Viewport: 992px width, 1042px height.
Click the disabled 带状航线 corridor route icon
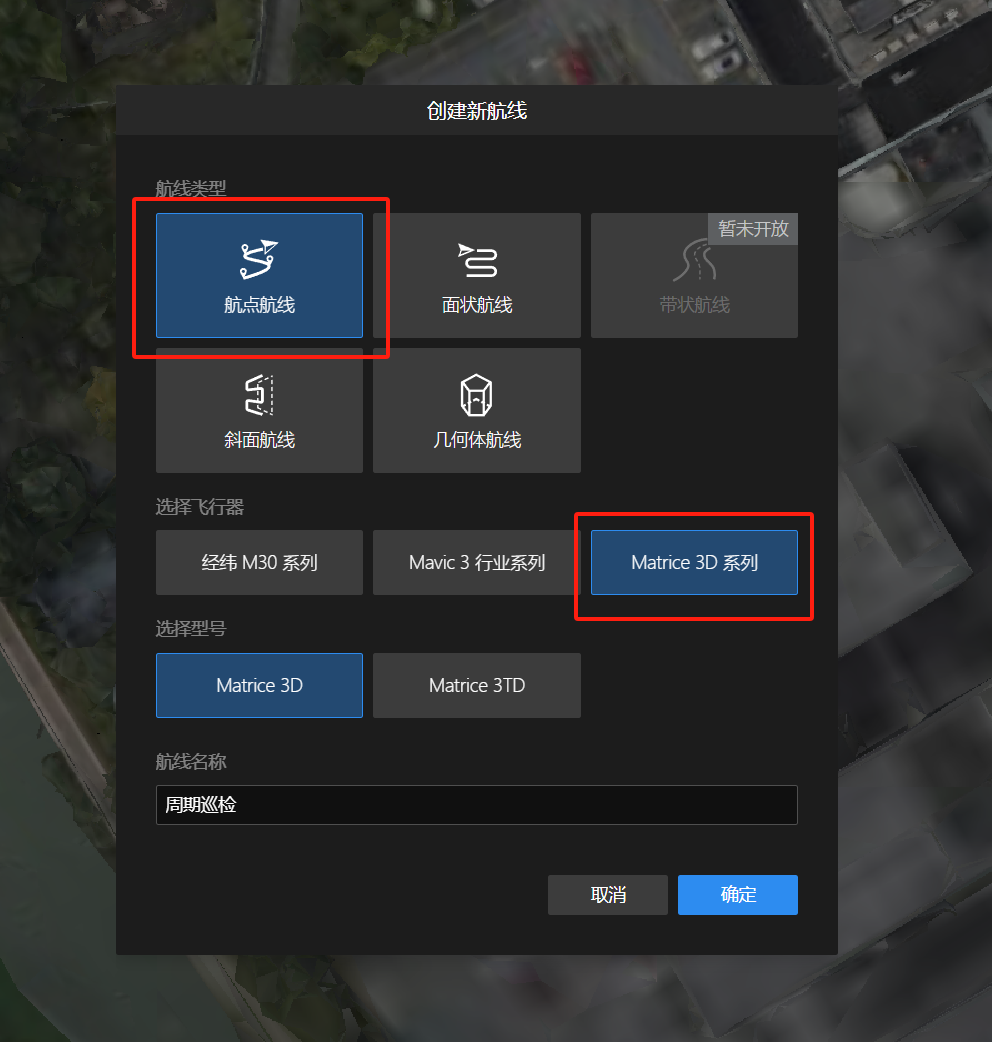point(694,260)
